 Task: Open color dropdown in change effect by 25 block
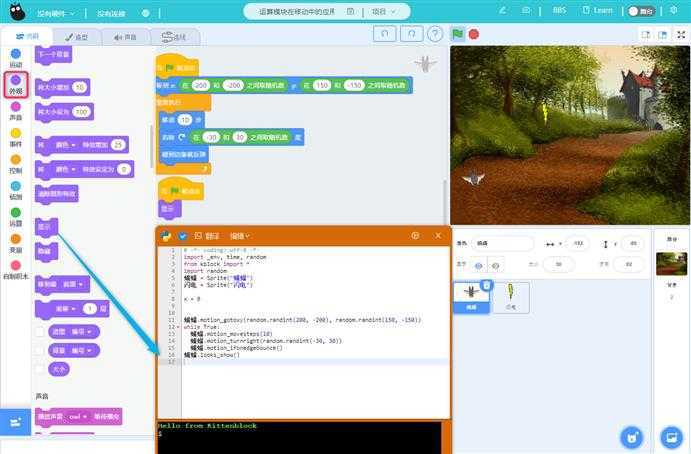point(65,145)
